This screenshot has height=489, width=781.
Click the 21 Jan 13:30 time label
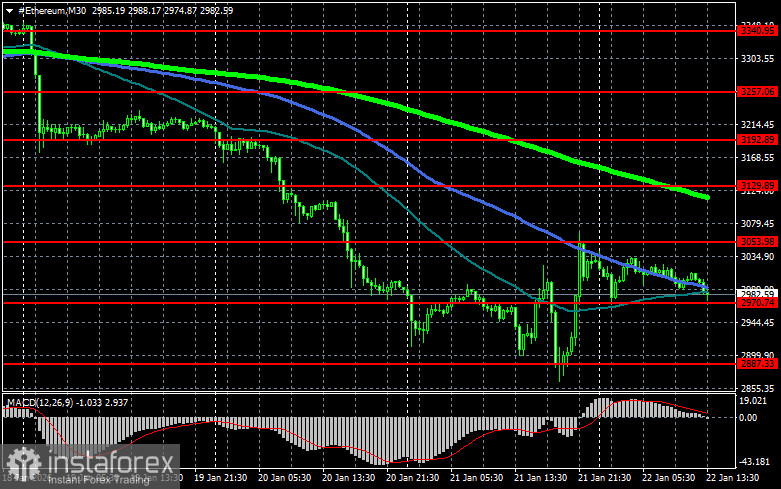(x=540, y=478)
